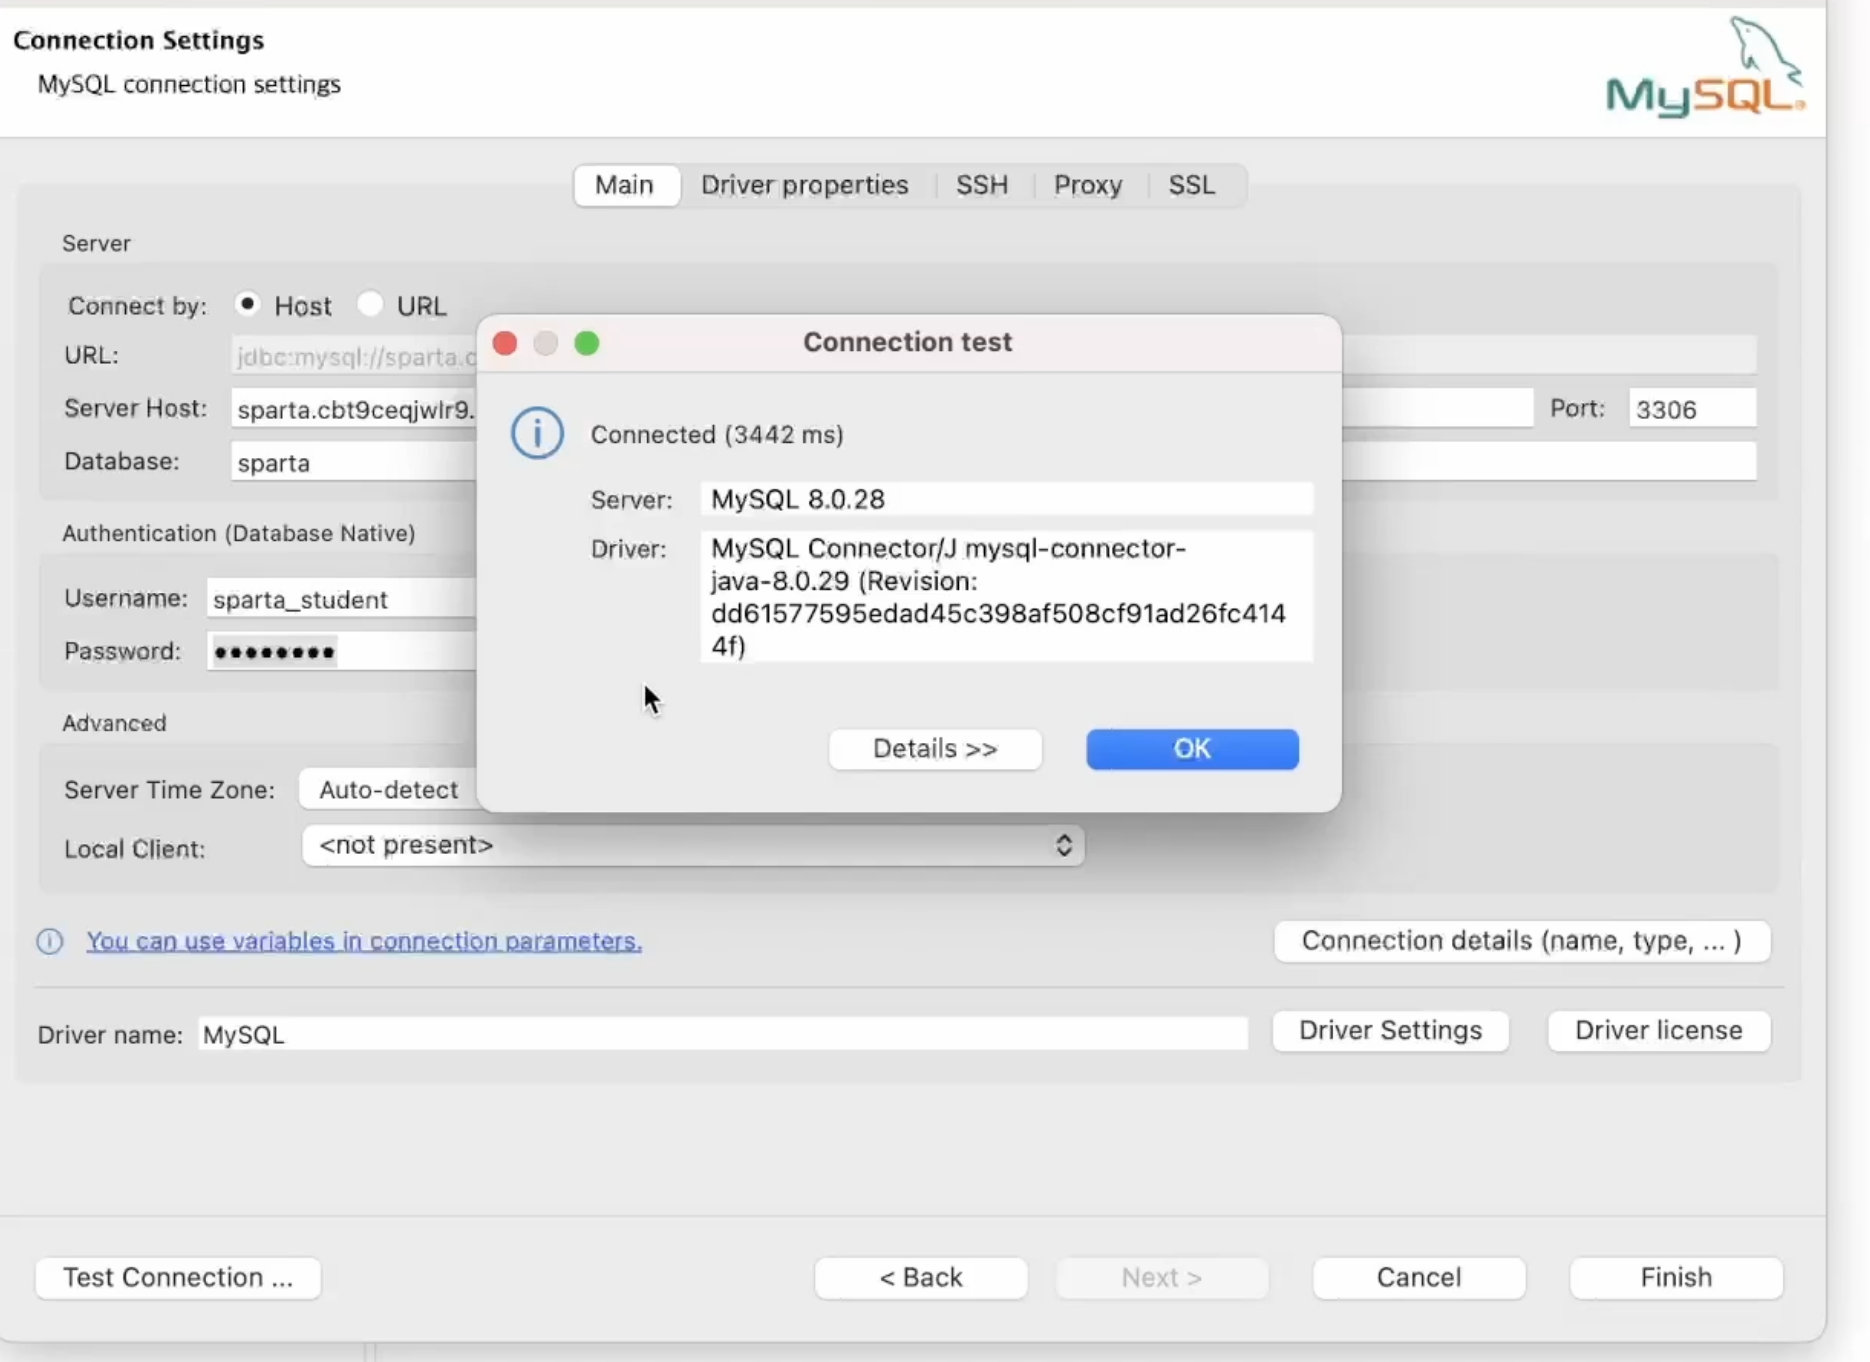Viewport: 1870px width, 1362px height.
Task: Click the Test Connection ... button
Action: click(x=178, y=1278)
